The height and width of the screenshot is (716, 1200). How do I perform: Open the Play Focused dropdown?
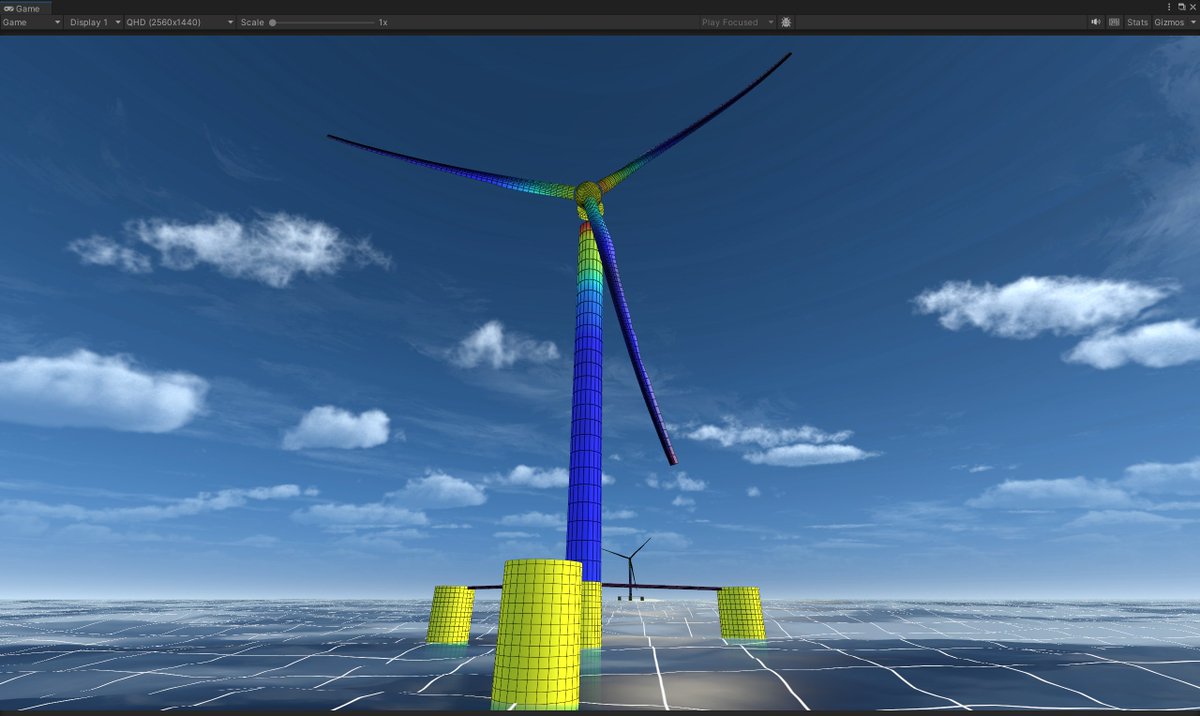coord(738,22)
